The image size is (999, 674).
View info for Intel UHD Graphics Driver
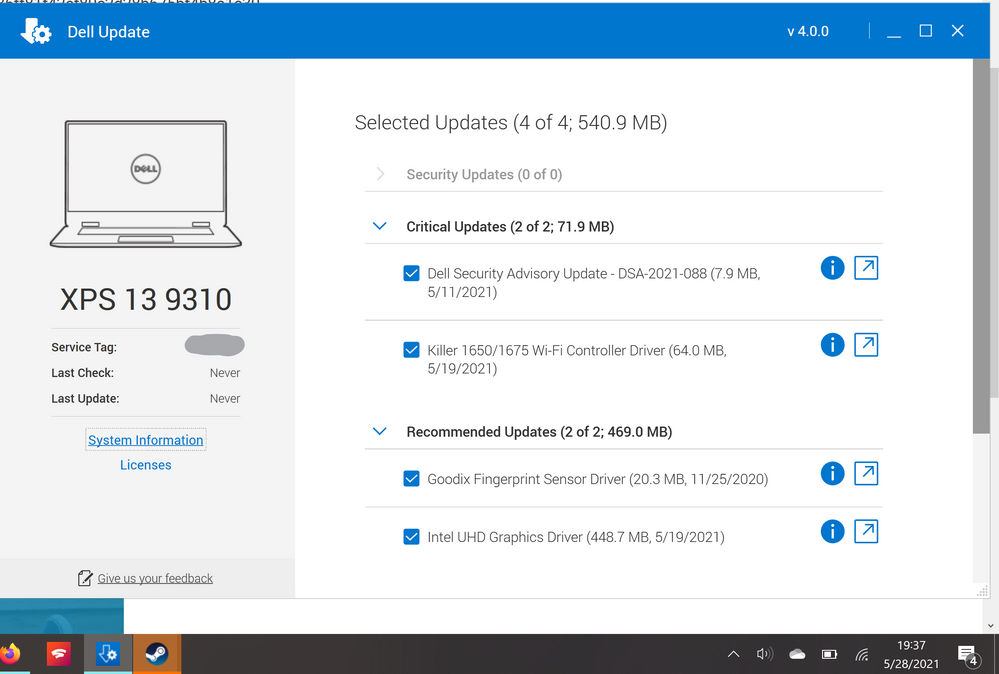click(832, 531)
